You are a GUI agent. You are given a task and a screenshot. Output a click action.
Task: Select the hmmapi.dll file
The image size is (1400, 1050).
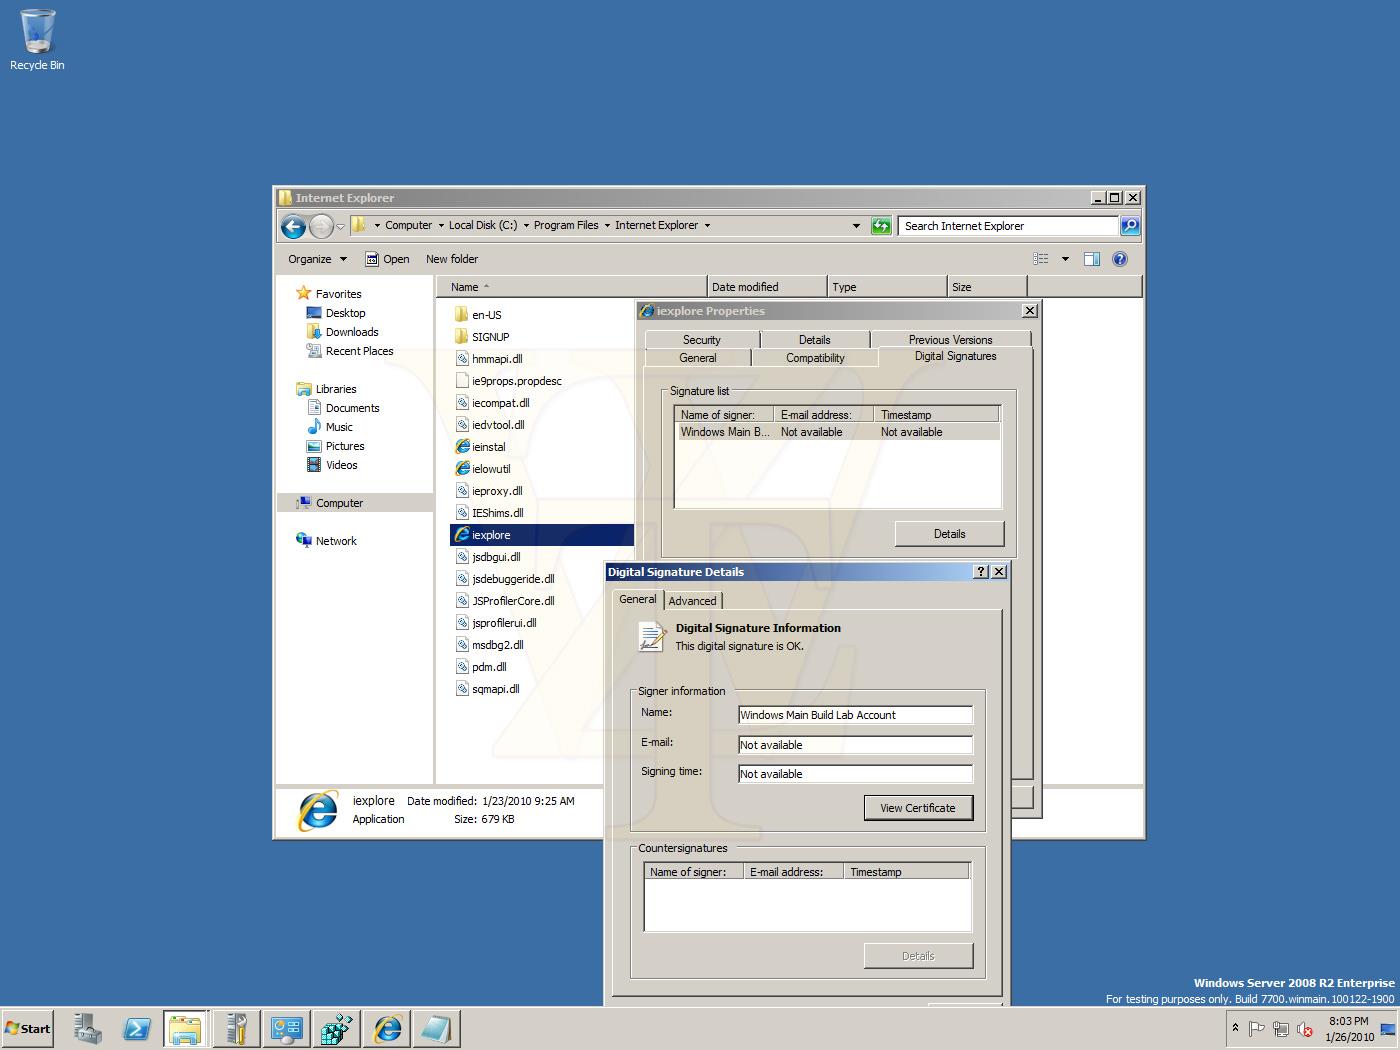pos(489,359)
